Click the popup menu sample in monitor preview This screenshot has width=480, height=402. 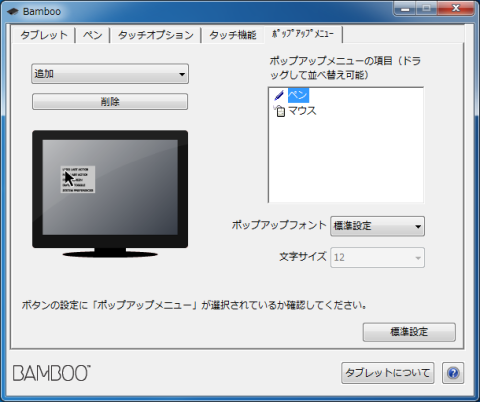tap(78, 179)
